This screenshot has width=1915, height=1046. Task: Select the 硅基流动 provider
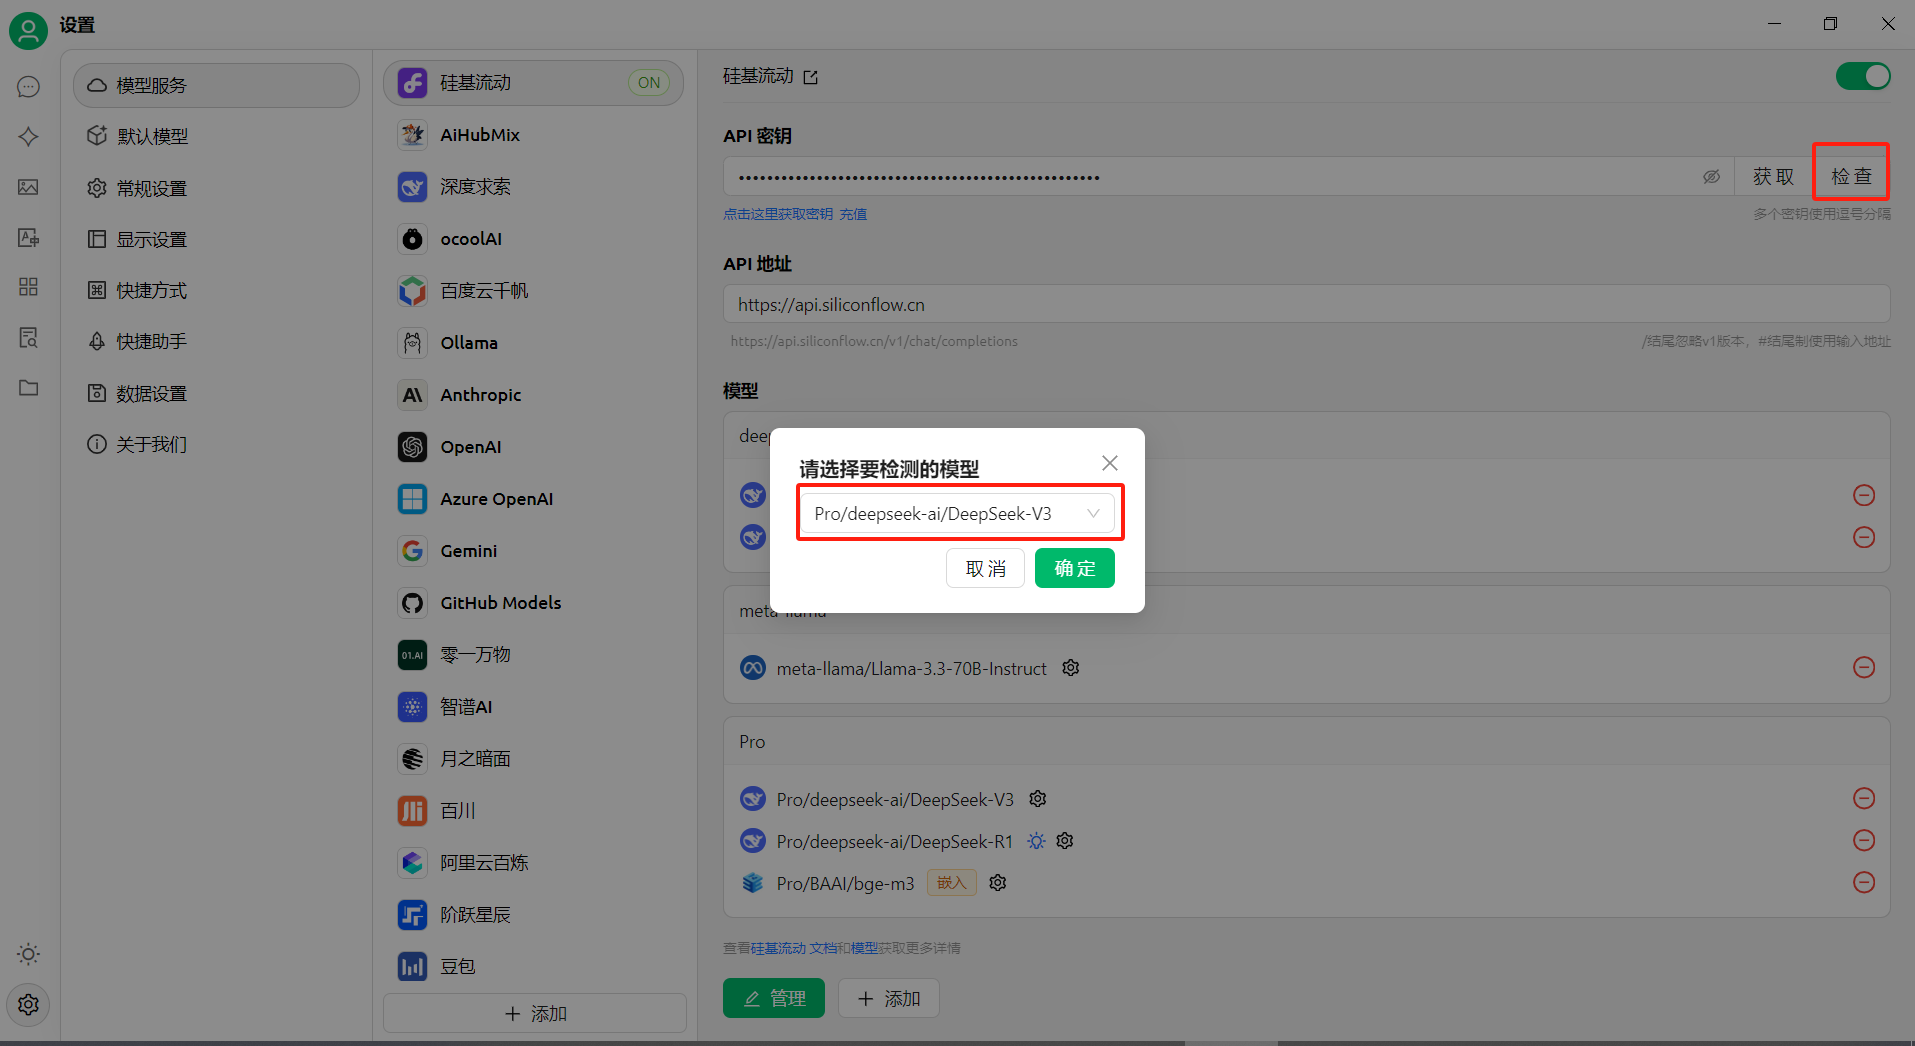coord(534,83)
